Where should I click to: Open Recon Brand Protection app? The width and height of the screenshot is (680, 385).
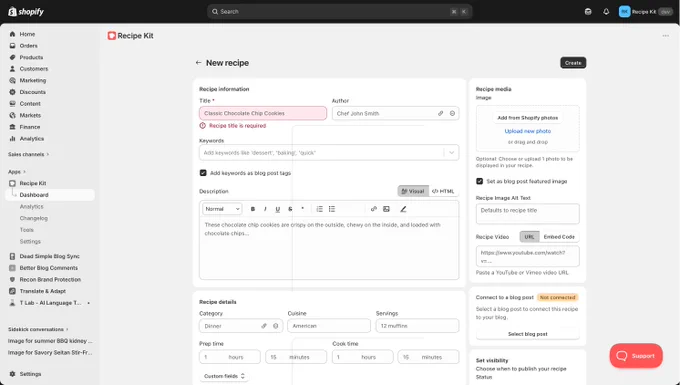click(50, 280)
